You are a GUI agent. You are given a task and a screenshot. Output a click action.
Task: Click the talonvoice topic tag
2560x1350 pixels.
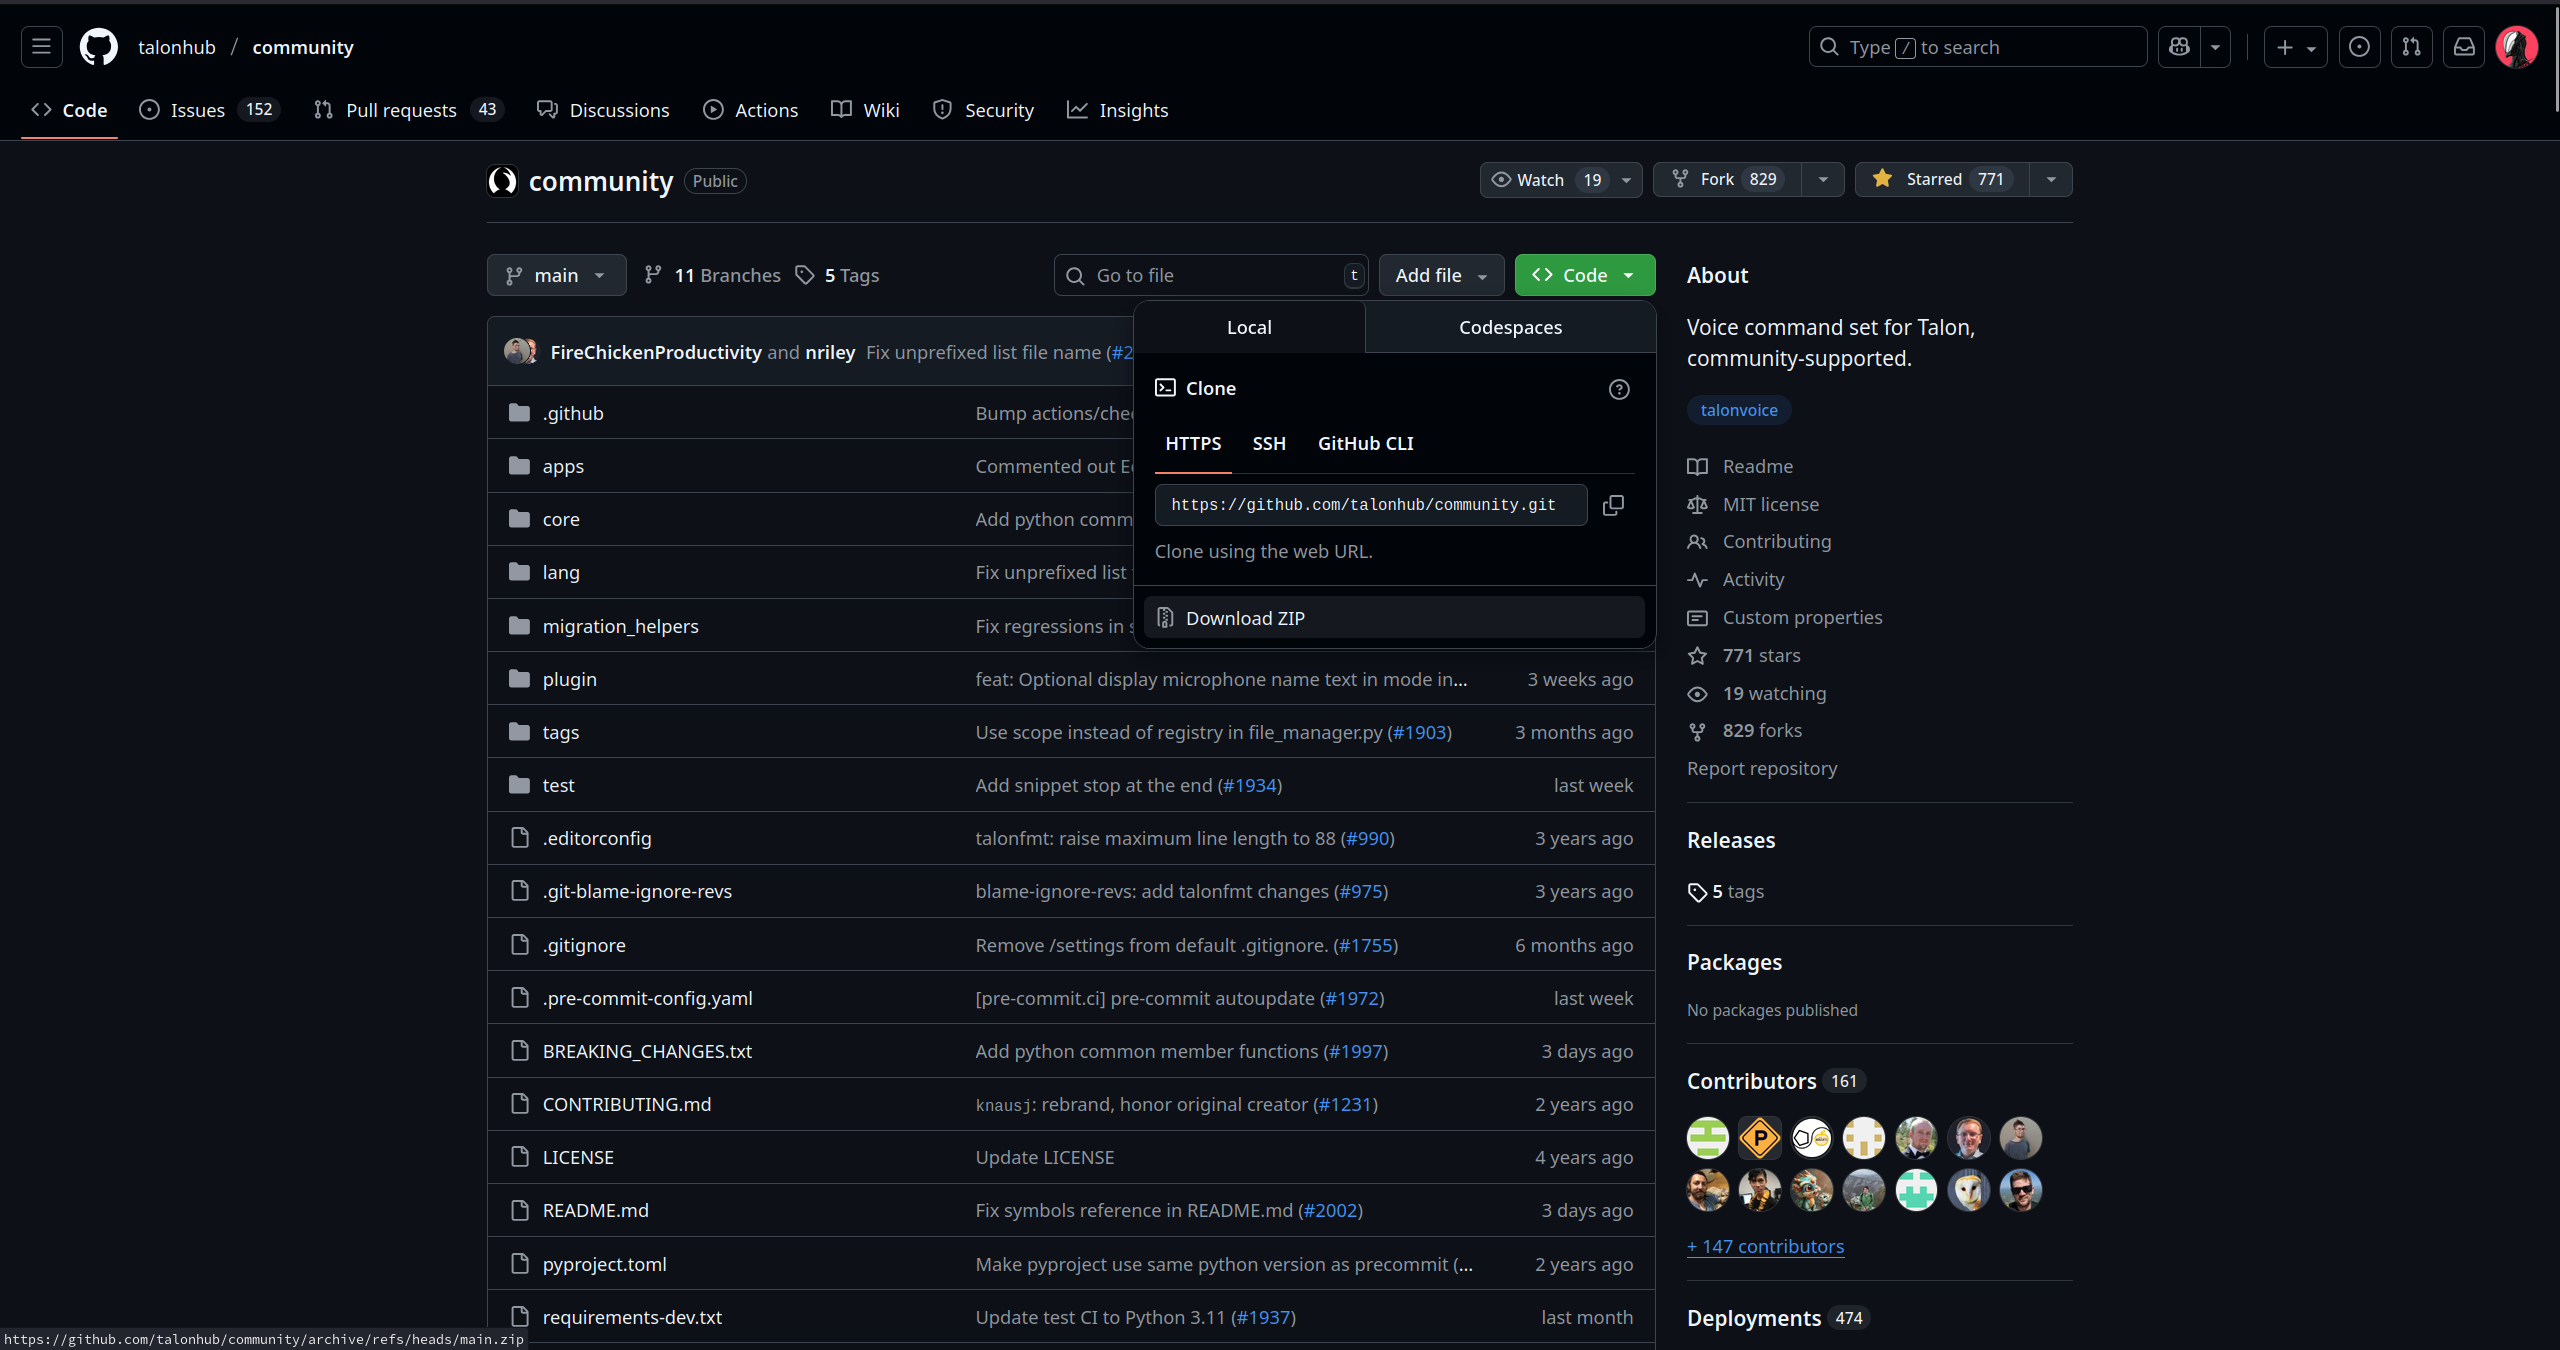tap(1739, 410)
